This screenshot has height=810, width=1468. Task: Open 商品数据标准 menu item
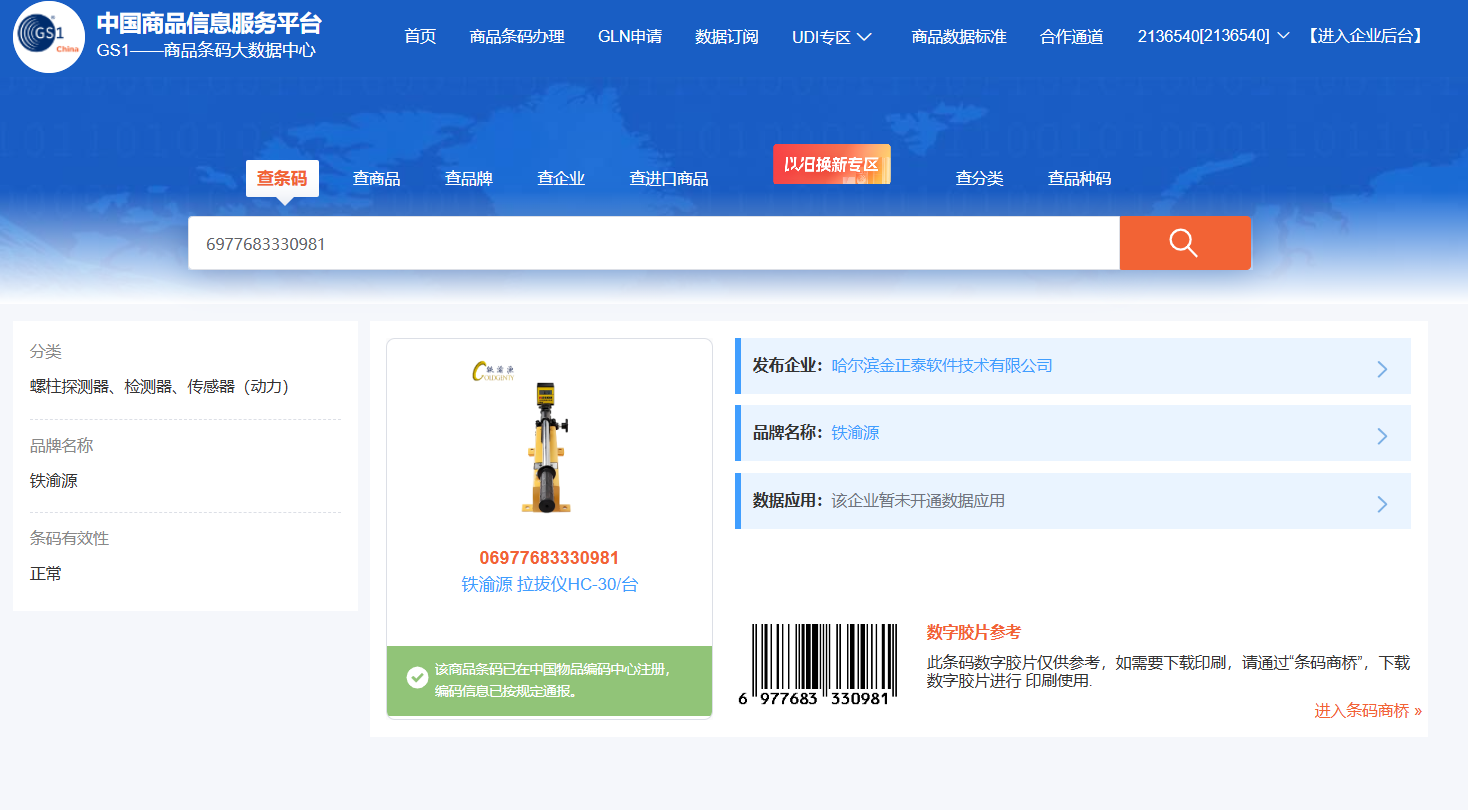point(959,37)
